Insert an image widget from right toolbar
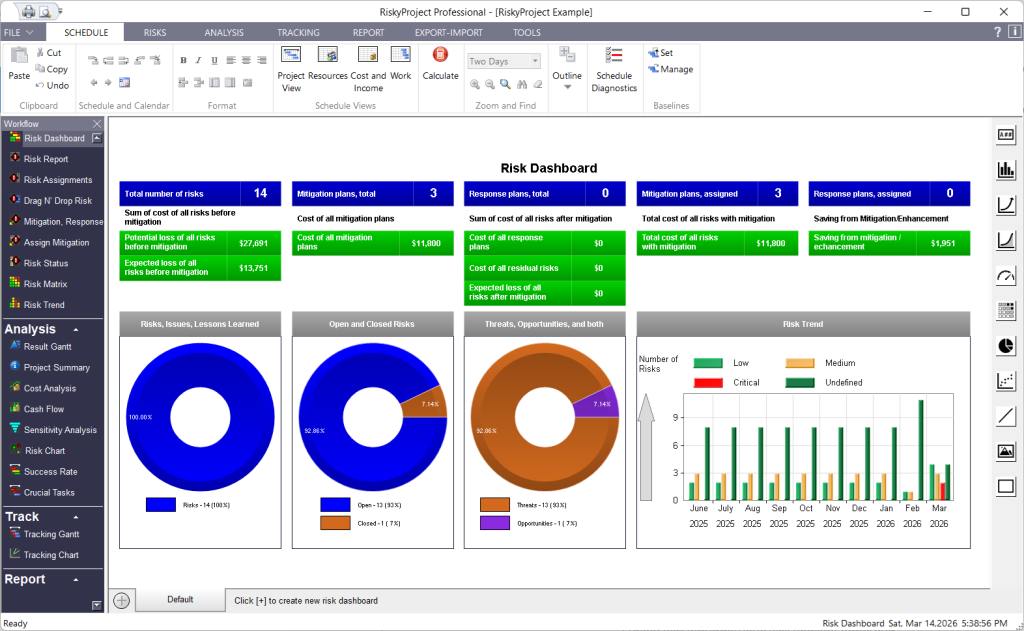Image resolution: width=1024 pixels, height=631 pixels. pyautogui.click(x=1006, y=451)
